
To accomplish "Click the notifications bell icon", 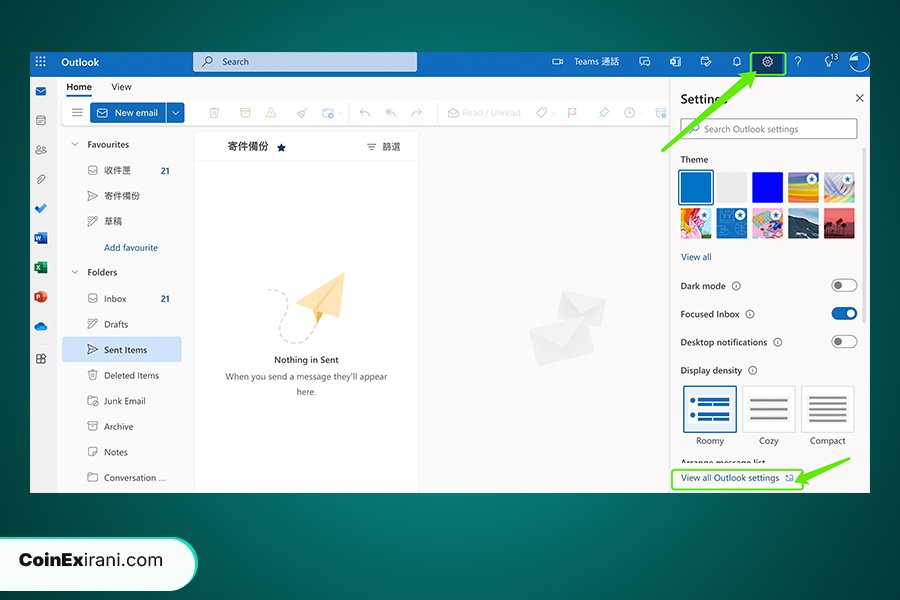I will pyautogui.click(x=737, y=62).
